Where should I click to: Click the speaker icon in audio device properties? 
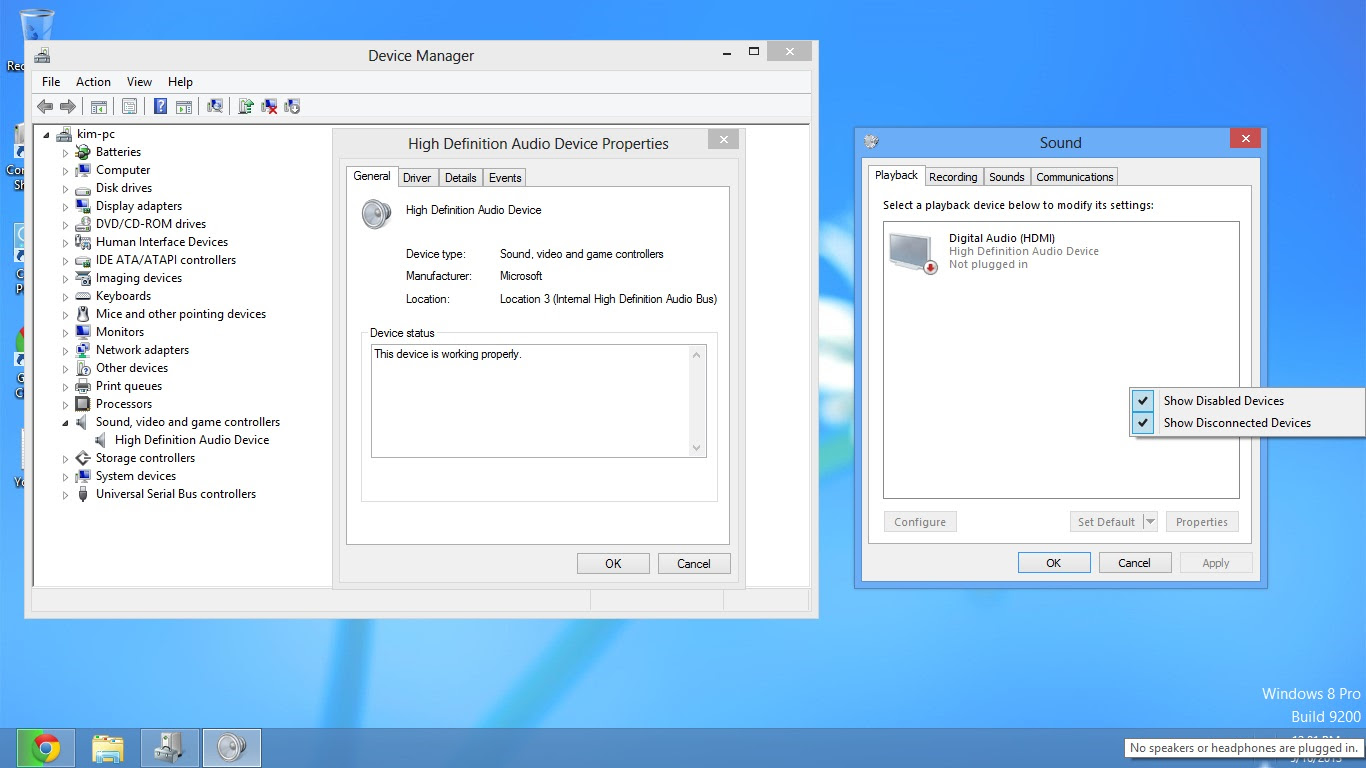point(377,214)
